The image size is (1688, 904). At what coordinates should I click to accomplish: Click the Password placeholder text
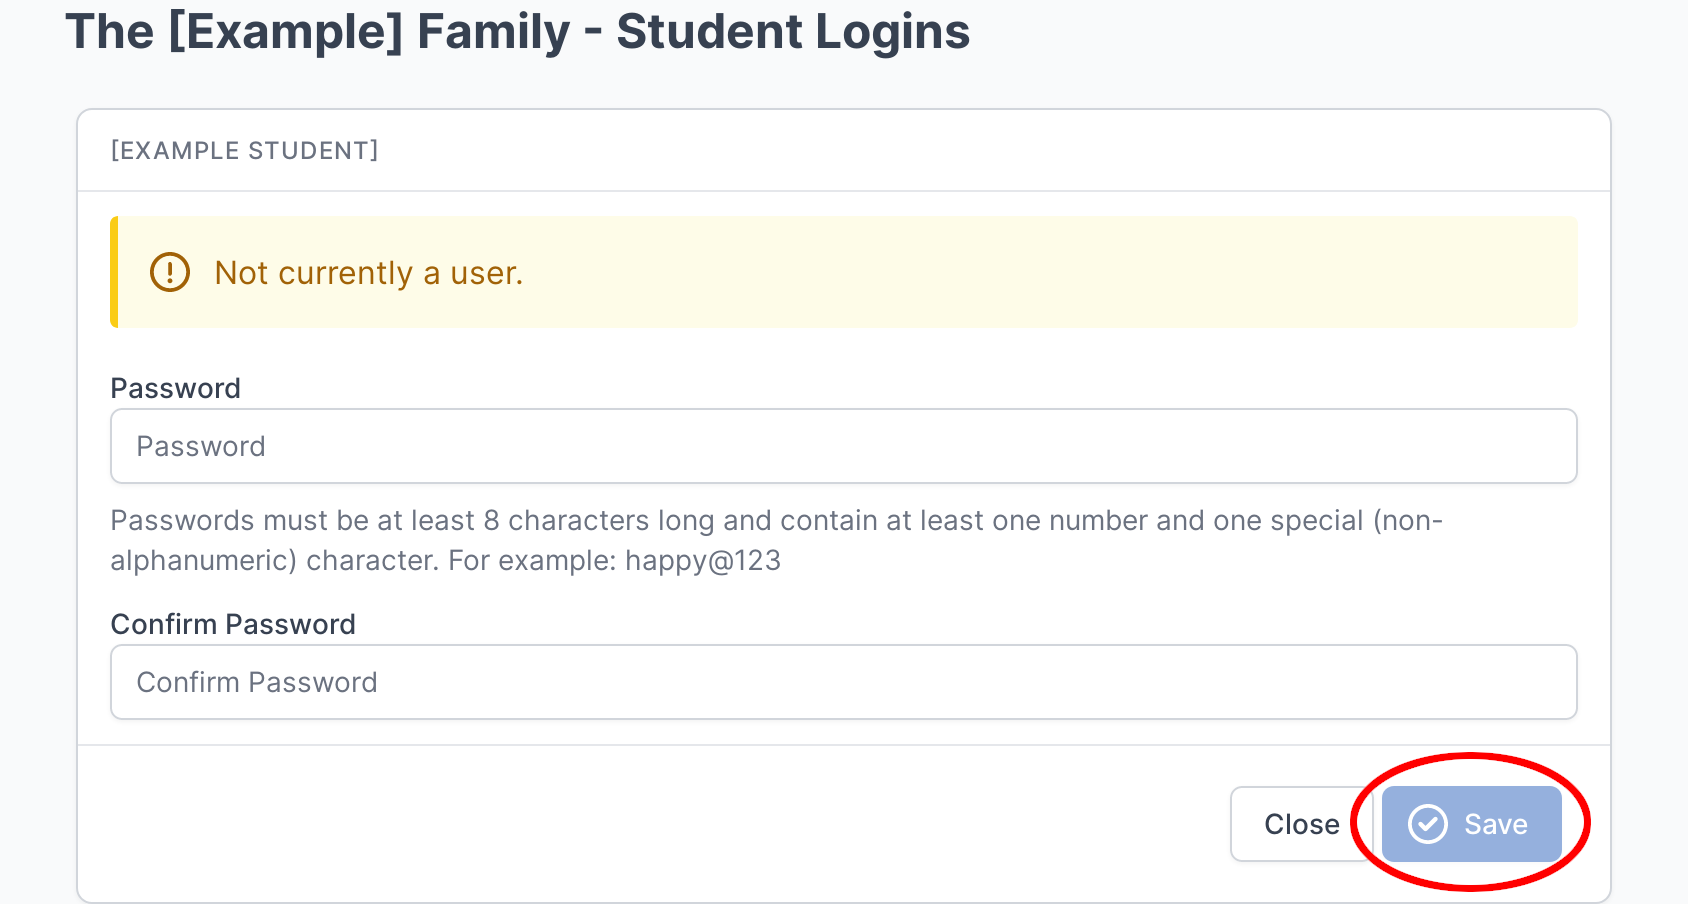(200, 446)
